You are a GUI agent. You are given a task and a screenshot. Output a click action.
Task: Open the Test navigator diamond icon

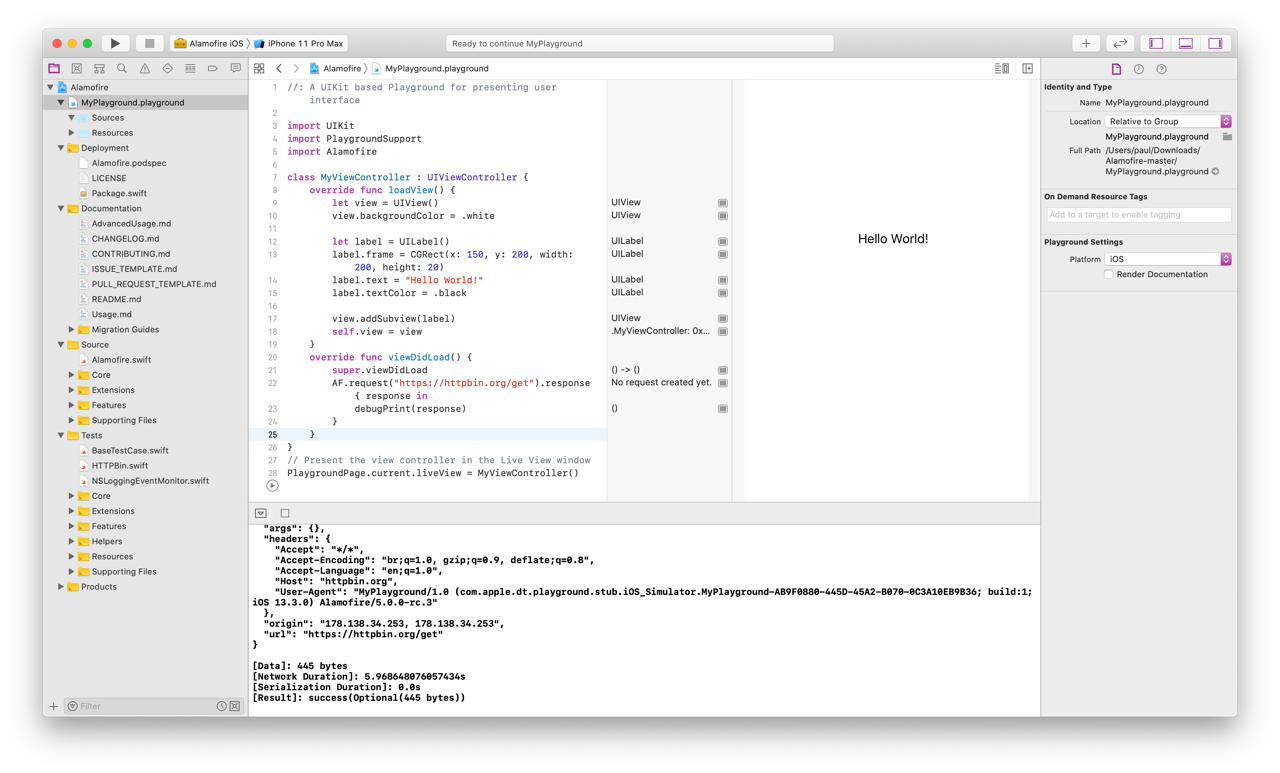[x=167, y=68]
